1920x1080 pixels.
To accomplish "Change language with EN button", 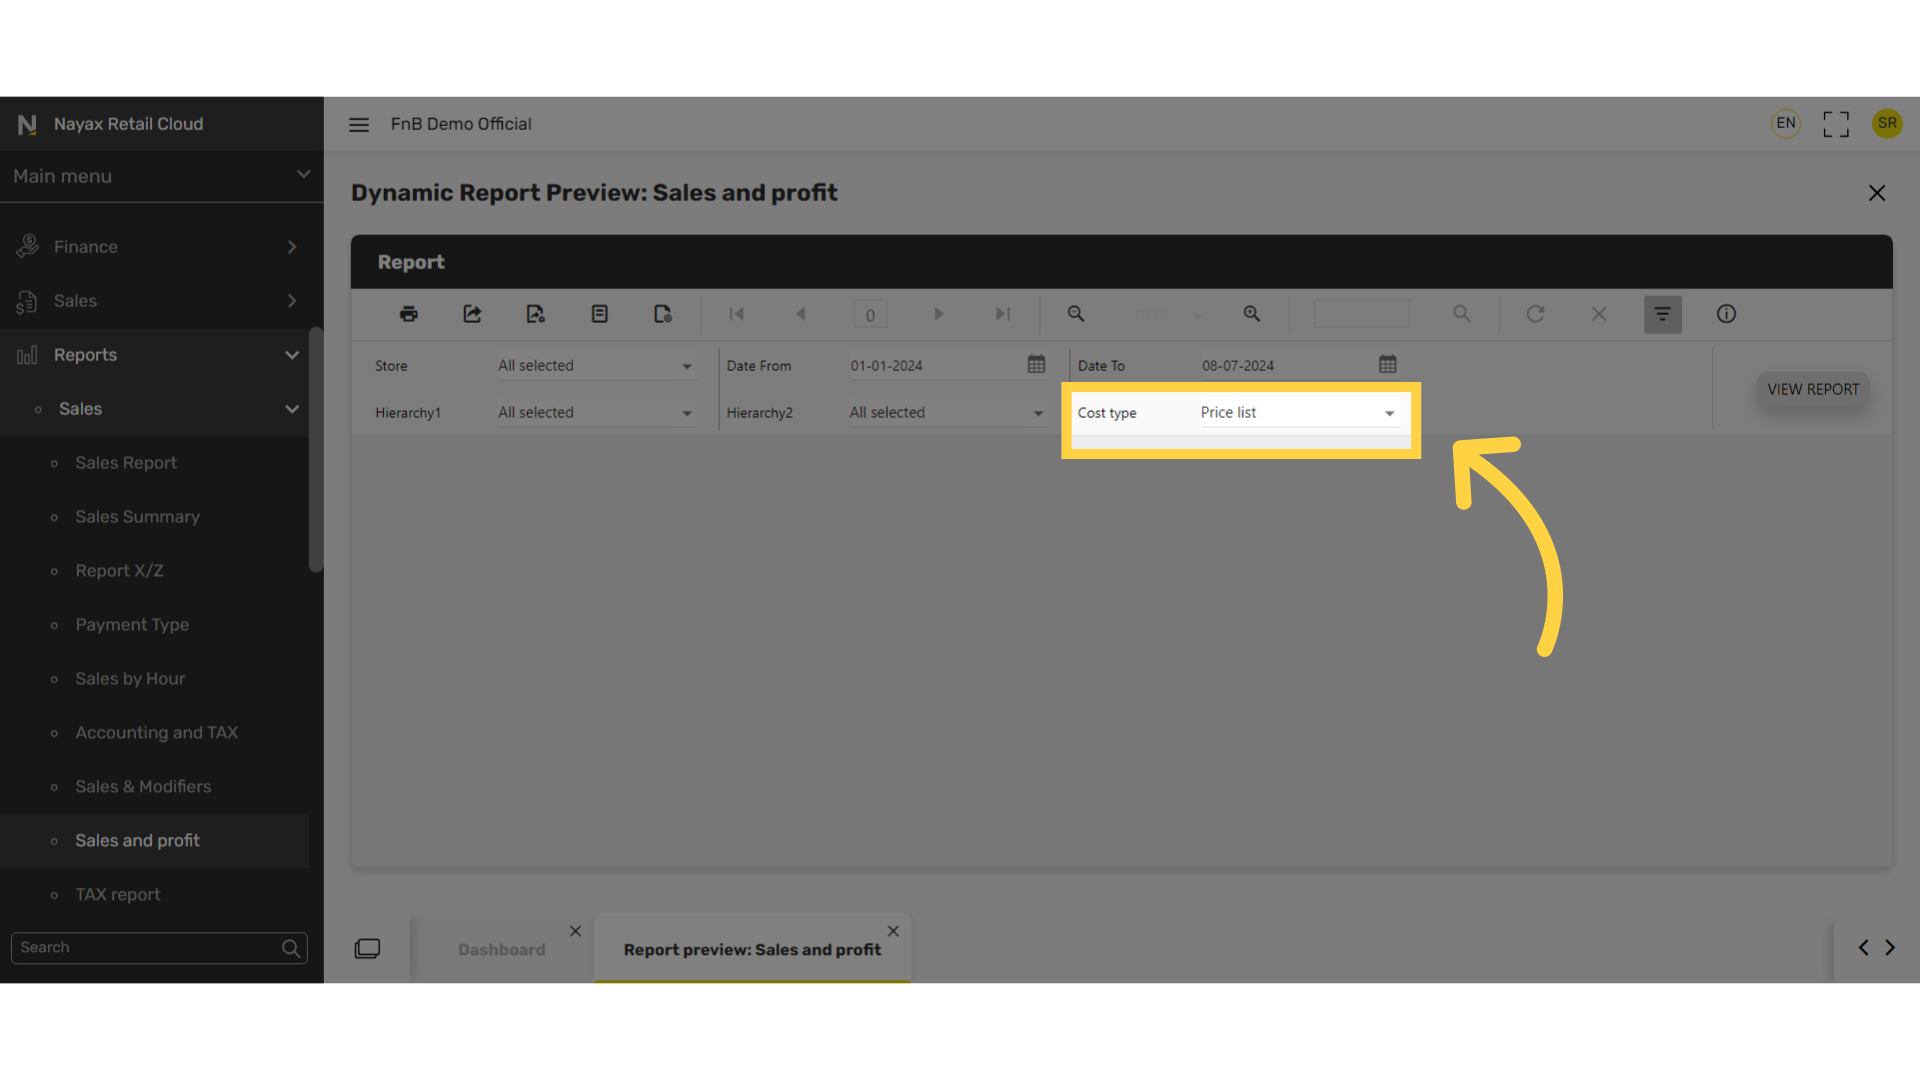I will pos(1786,124).
